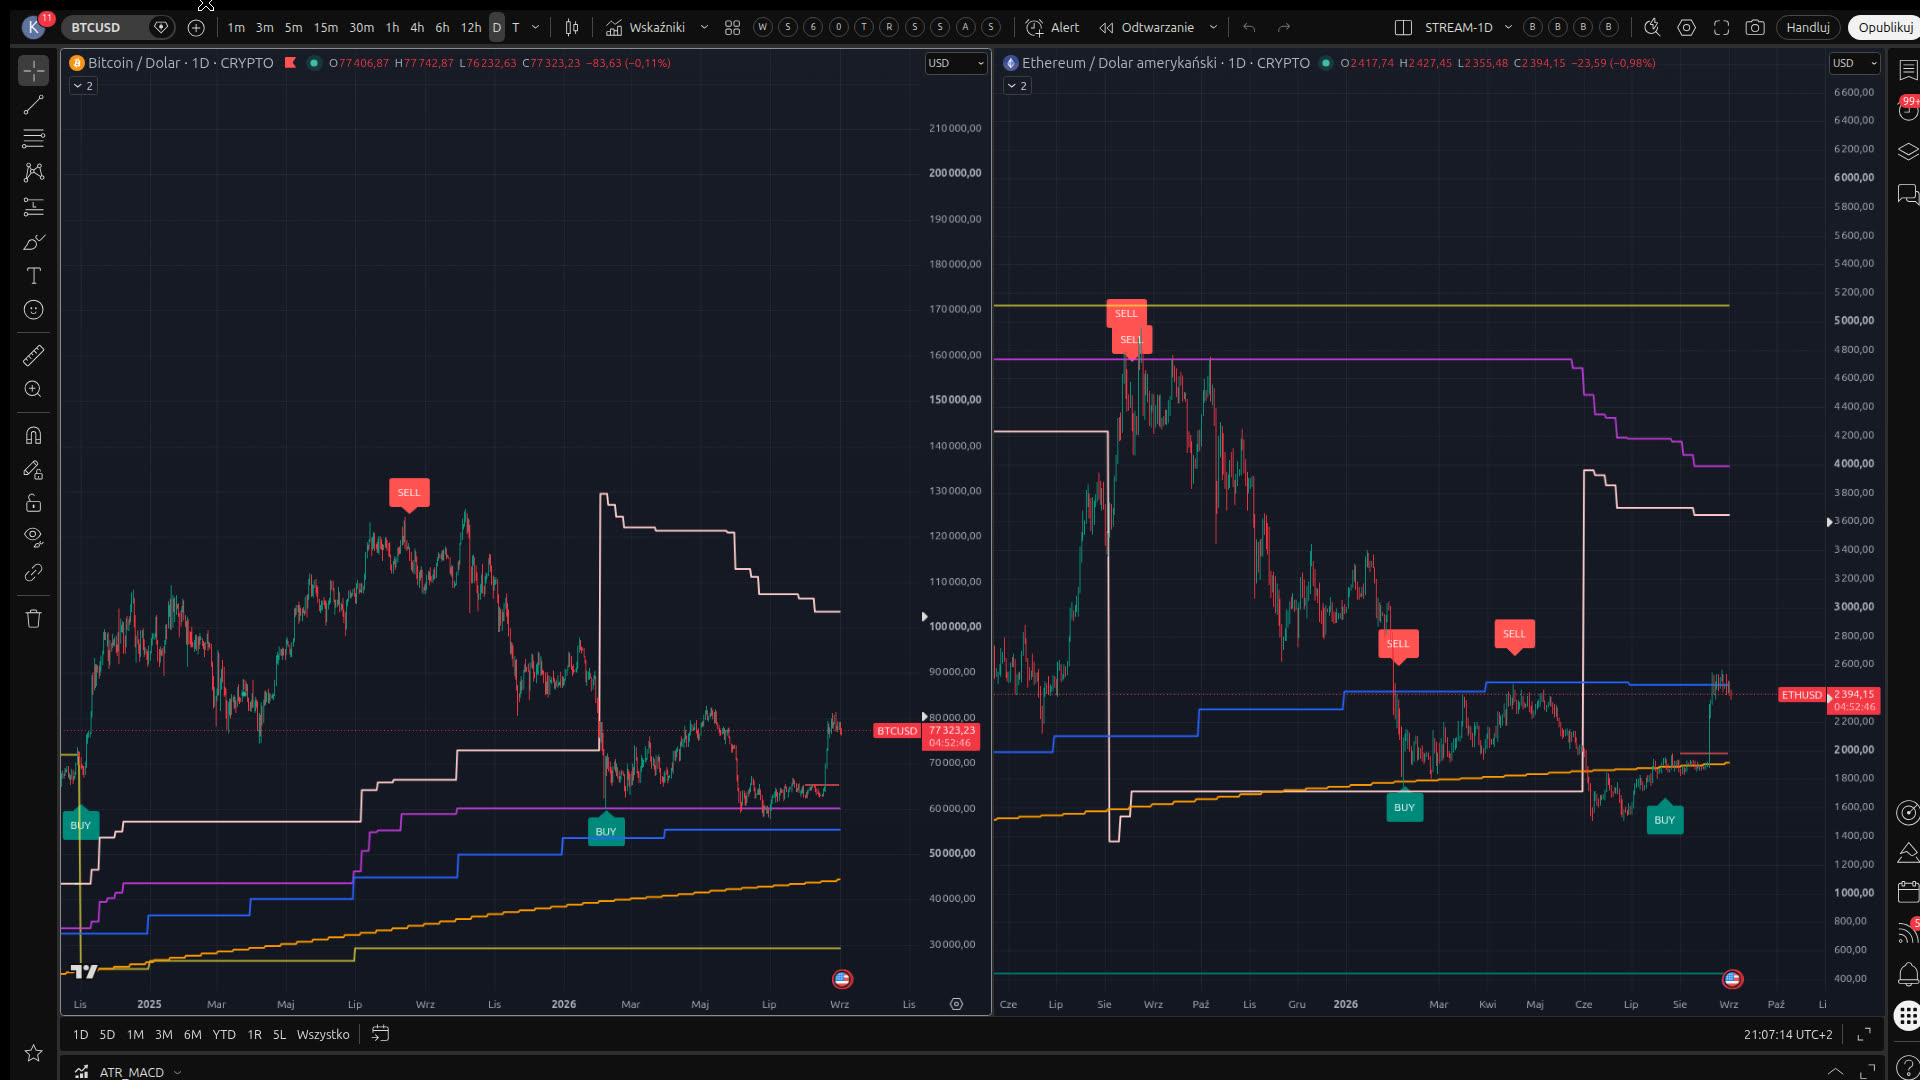The image size is (1920, 1080).
Task: Click the 21:07:14 UTC+2 timezone label
Action: 1788,1034
